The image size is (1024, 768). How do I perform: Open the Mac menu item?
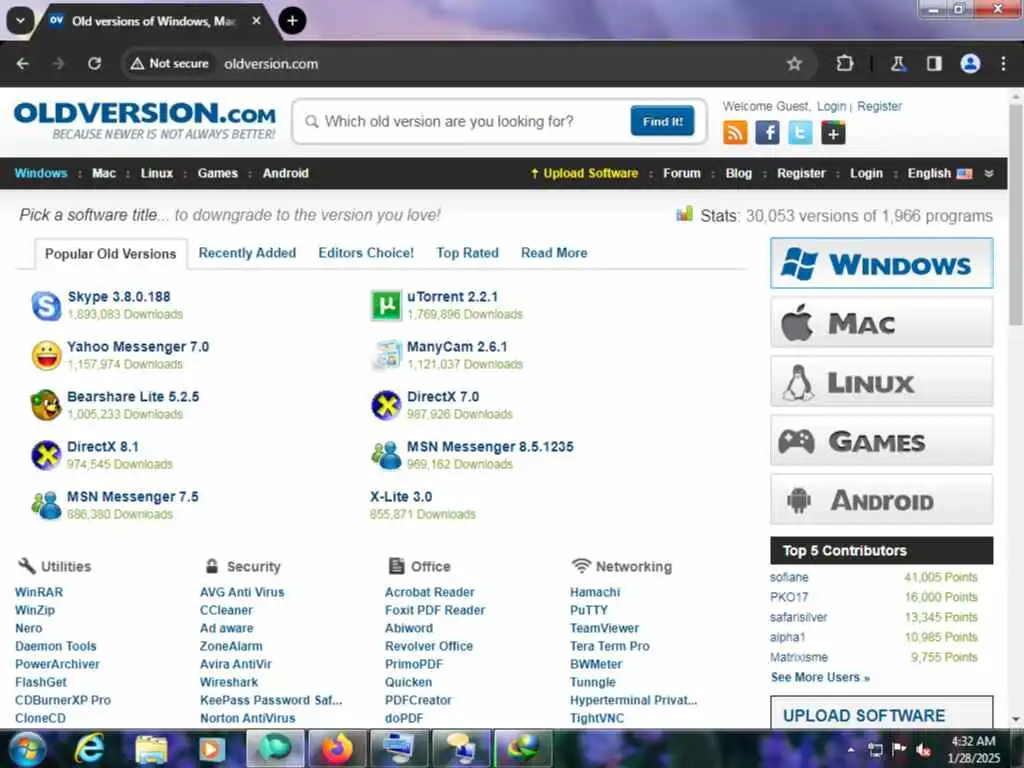tap(104, 174)
